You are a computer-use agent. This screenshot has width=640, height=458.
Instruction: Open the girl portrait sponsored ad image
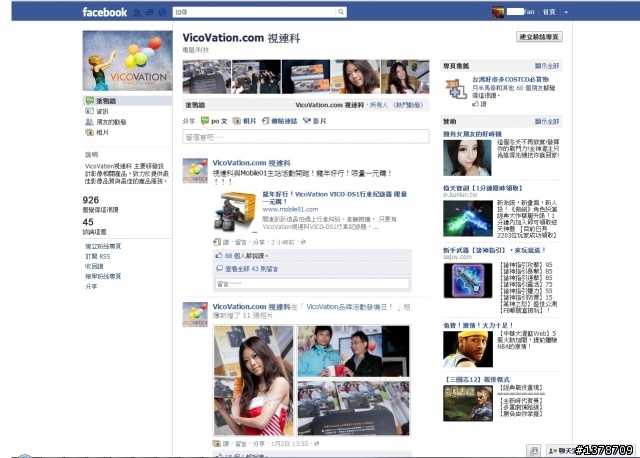click(467, 158)
